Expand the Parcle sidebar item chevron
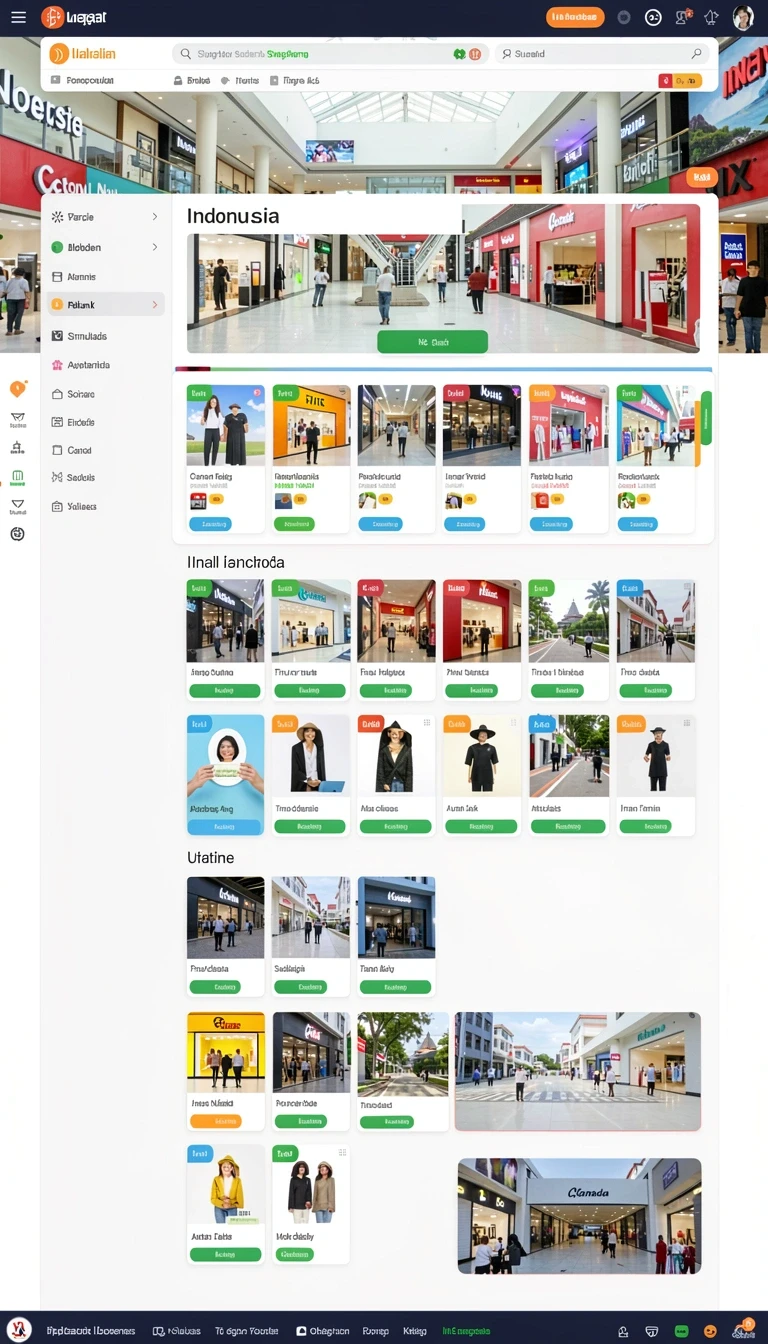 [x=155, y=217]
